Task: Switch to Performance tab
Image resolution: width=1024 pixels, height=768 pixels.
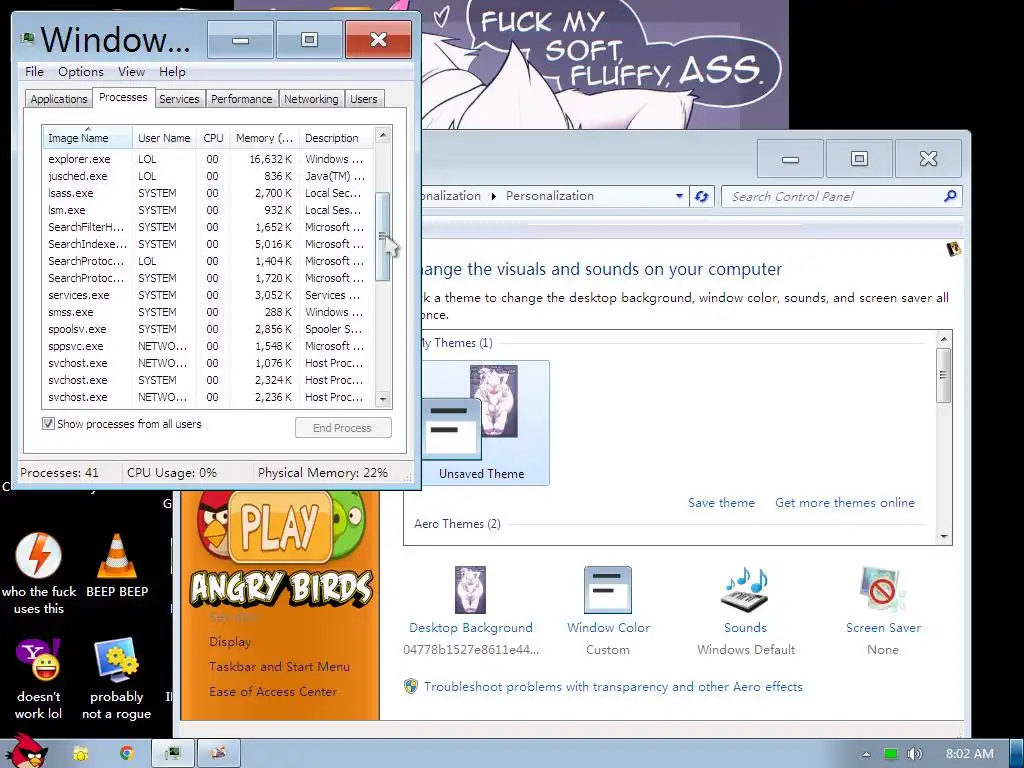Action: [x=241, y=99]
